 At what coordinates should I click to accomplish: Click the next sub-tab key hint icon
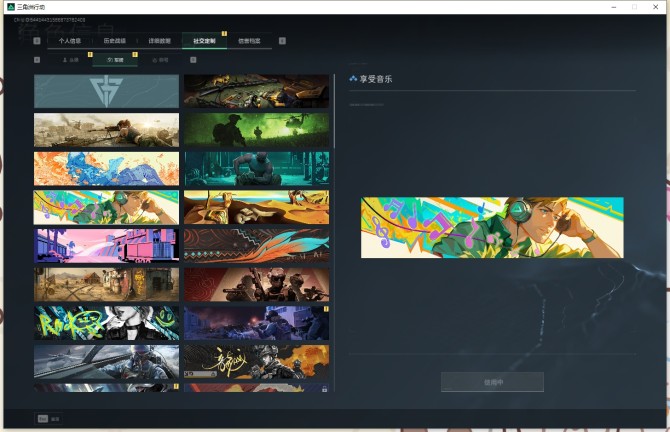click(193, 60)
